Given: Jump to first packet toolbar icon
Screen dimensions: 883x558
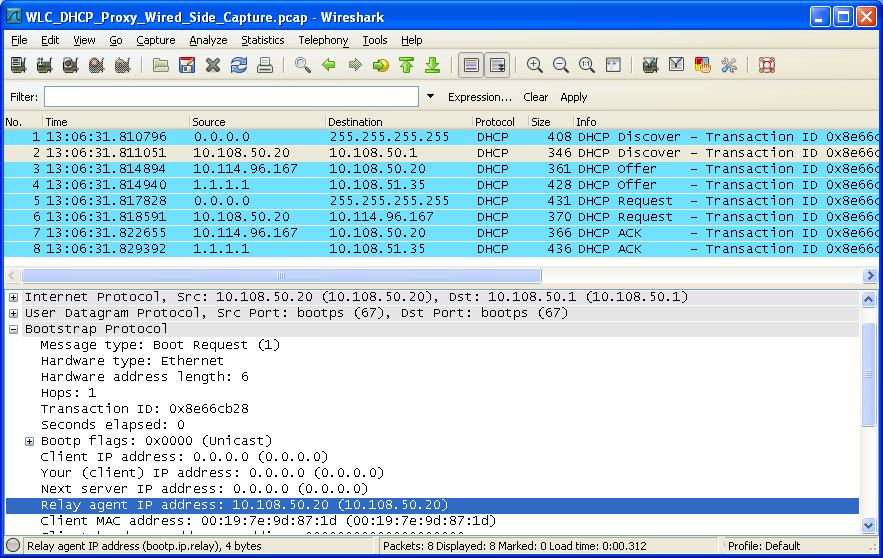Looking at the screenshot, I should click(406, 66).
